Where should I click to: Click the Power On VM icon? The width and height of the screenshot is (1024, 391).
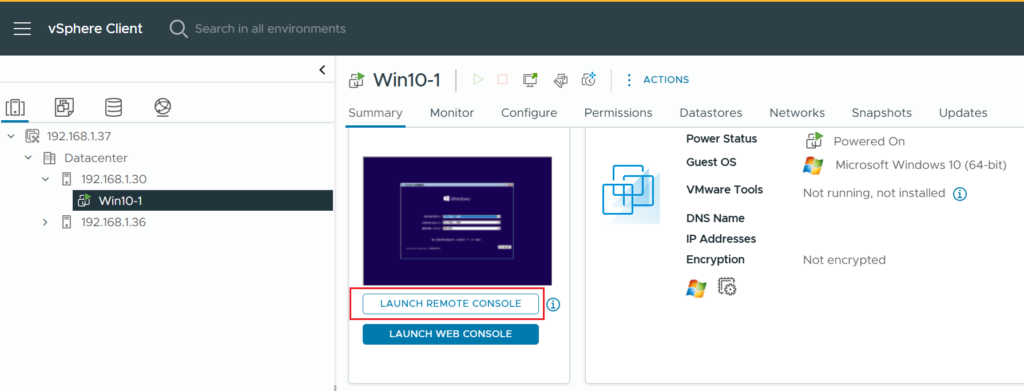478,80
